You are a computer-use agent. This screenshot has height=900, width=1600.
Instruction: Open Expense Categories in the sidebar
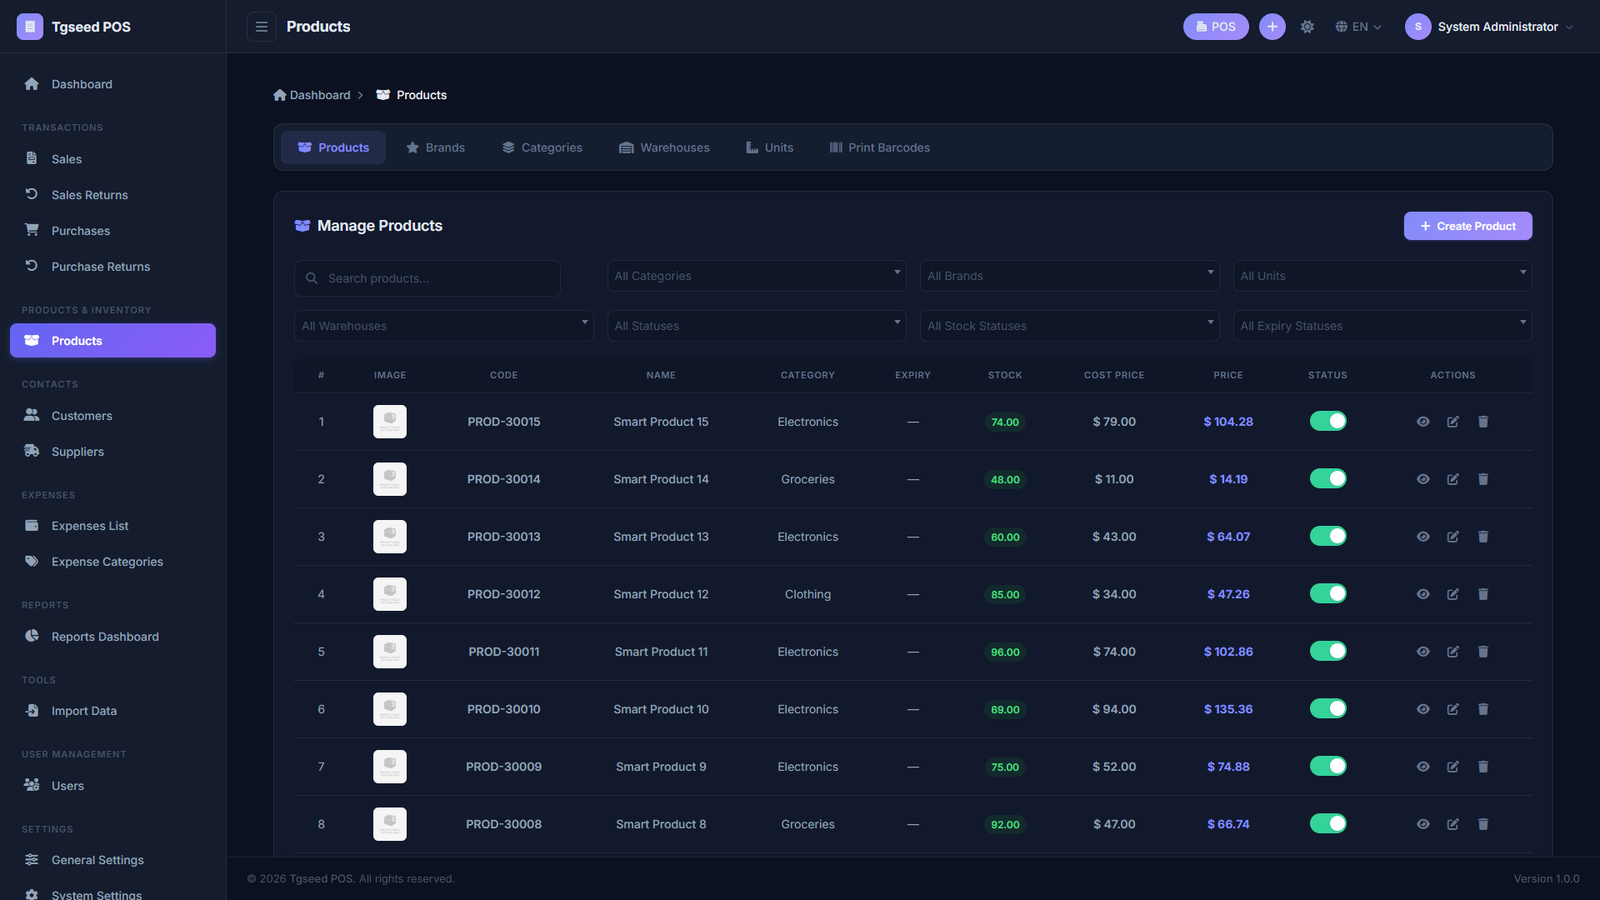(113, 562)
